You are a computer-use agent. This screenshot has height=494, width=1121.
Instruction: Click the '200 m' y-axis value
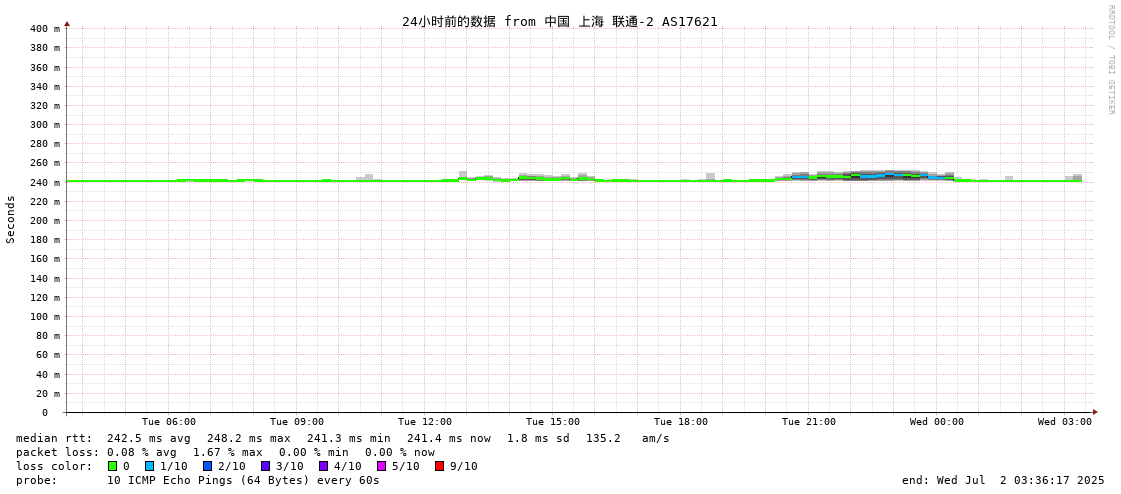(x=45, y=220)
